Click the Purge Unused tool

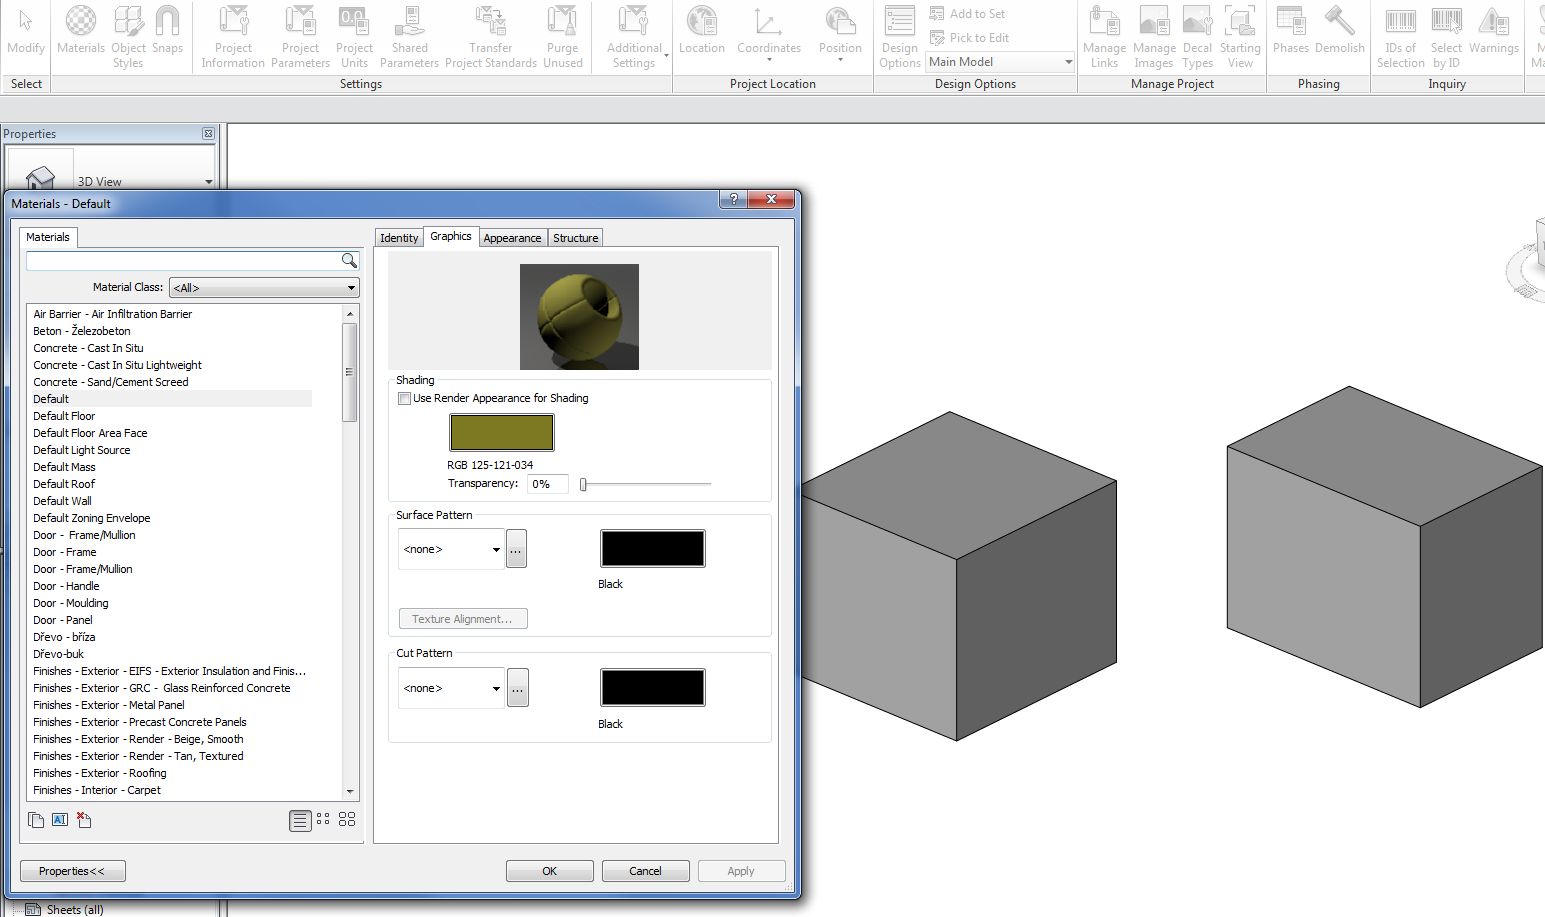pyautogui.click(x=562, y=36)
